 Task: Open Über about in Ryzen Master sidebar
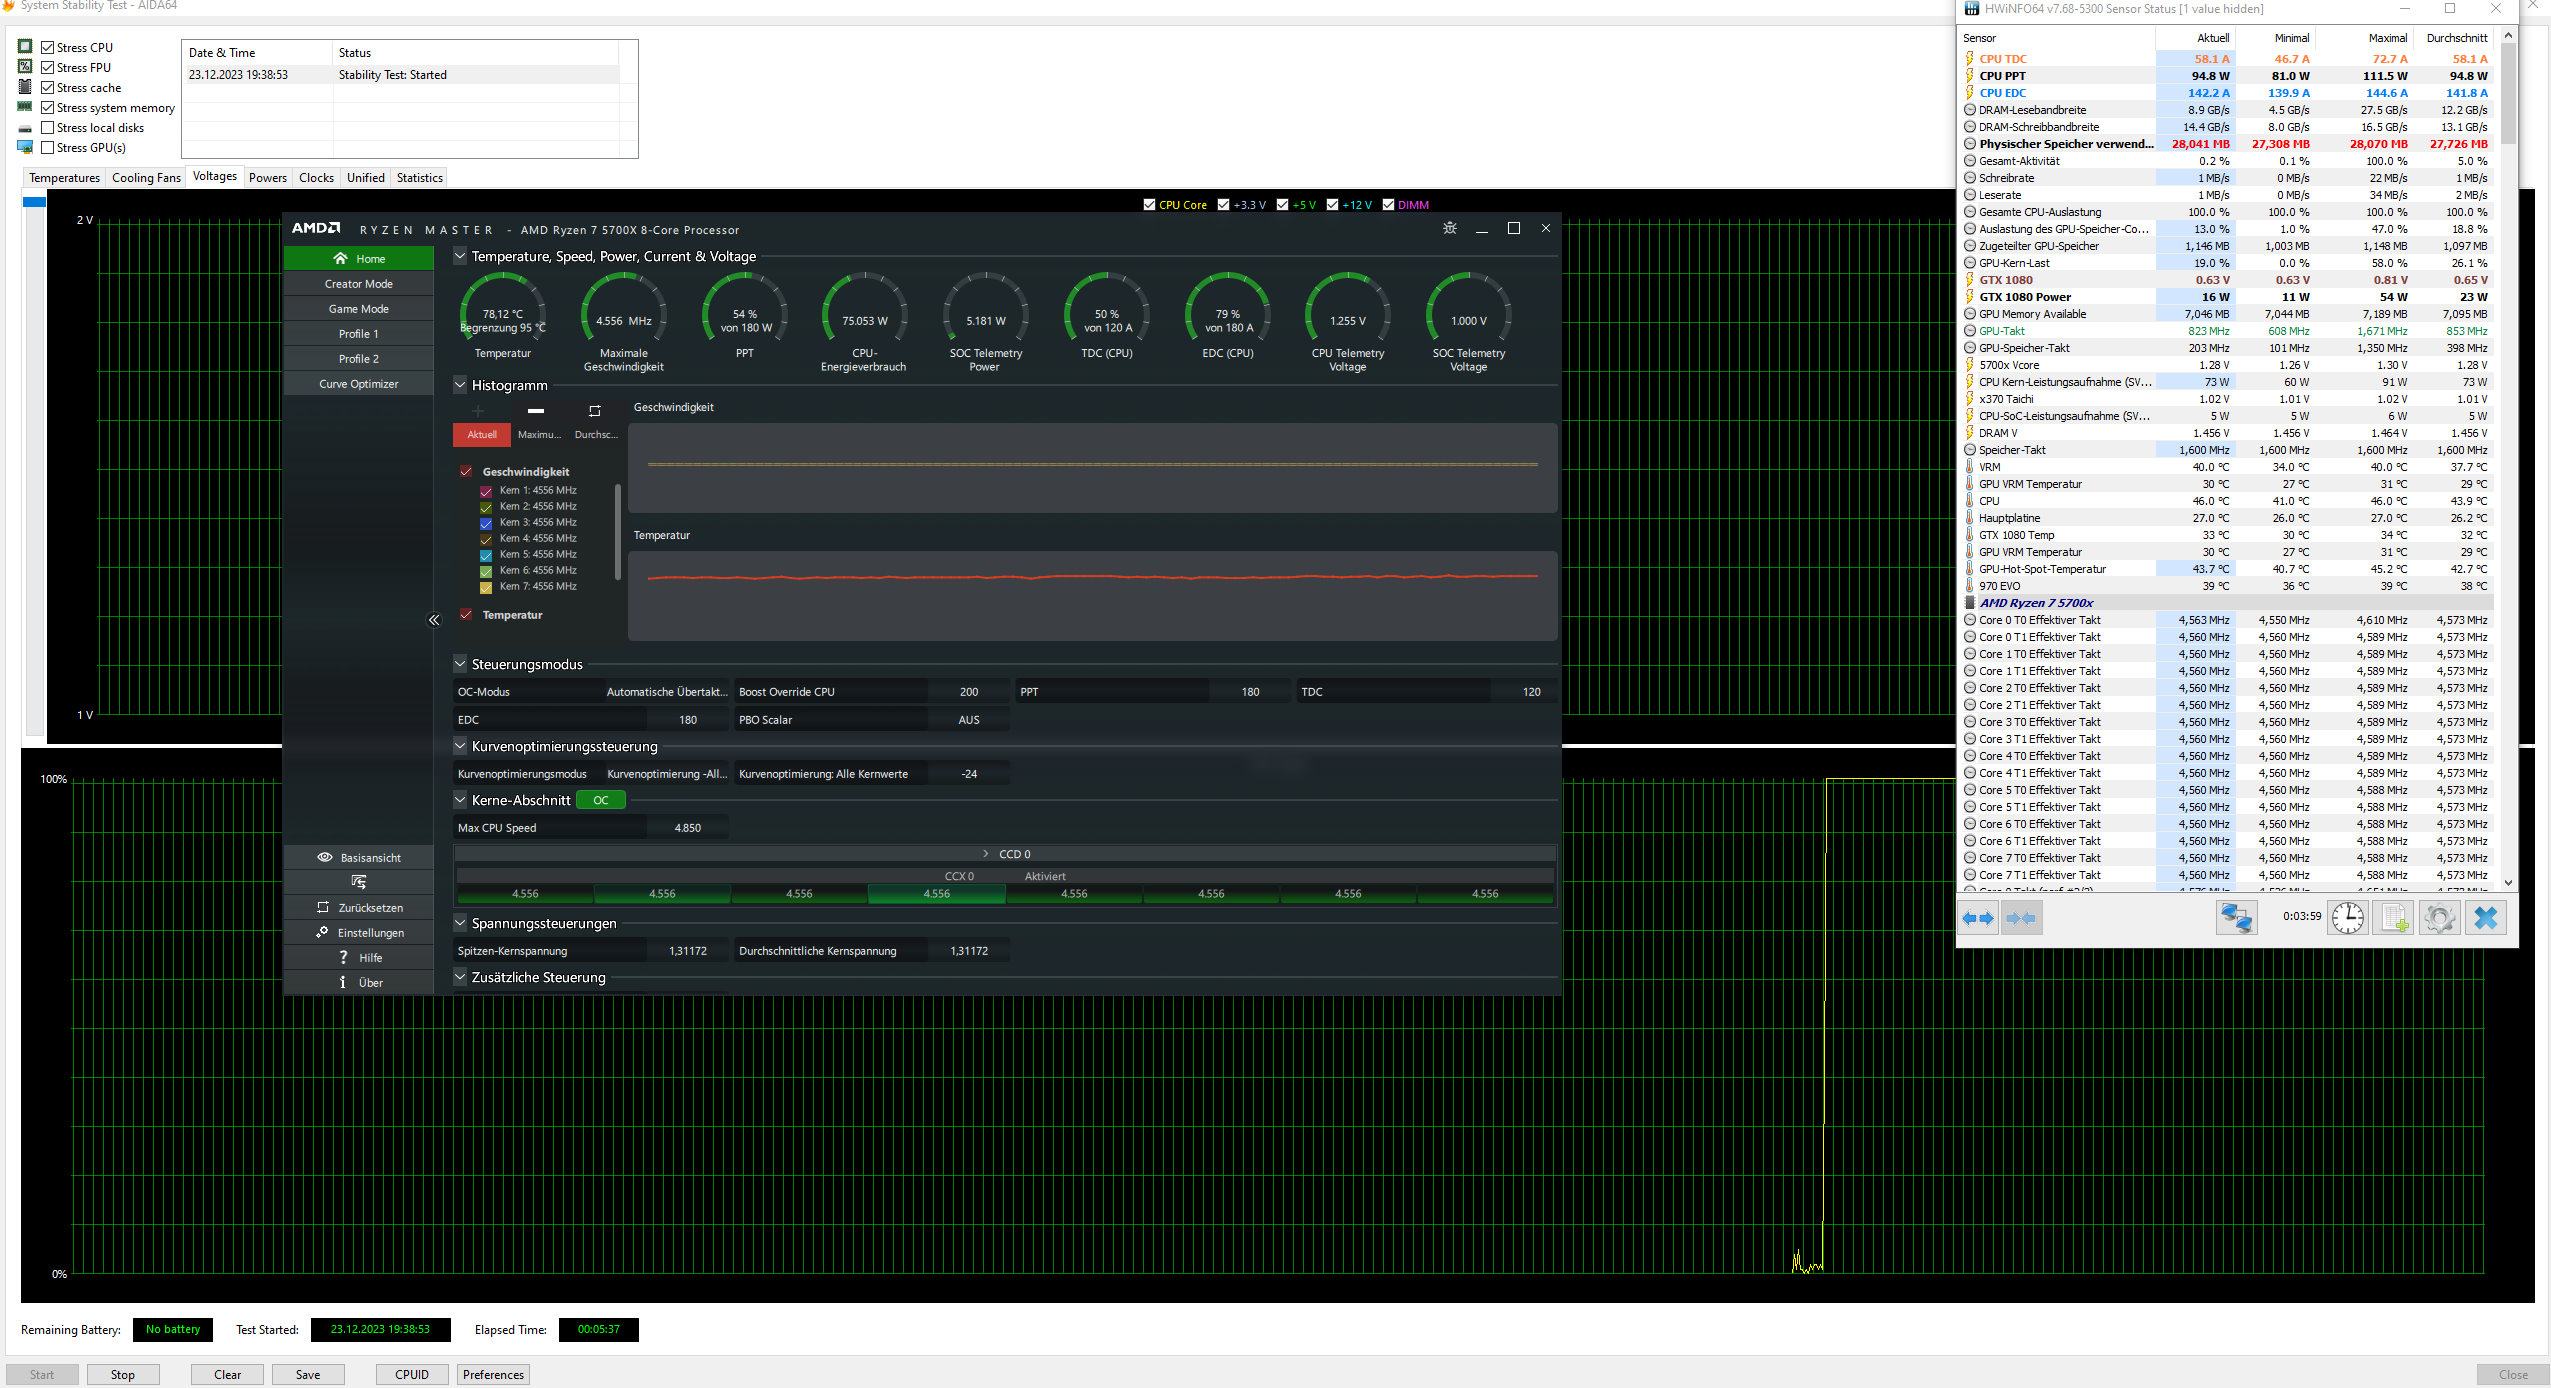359,982
